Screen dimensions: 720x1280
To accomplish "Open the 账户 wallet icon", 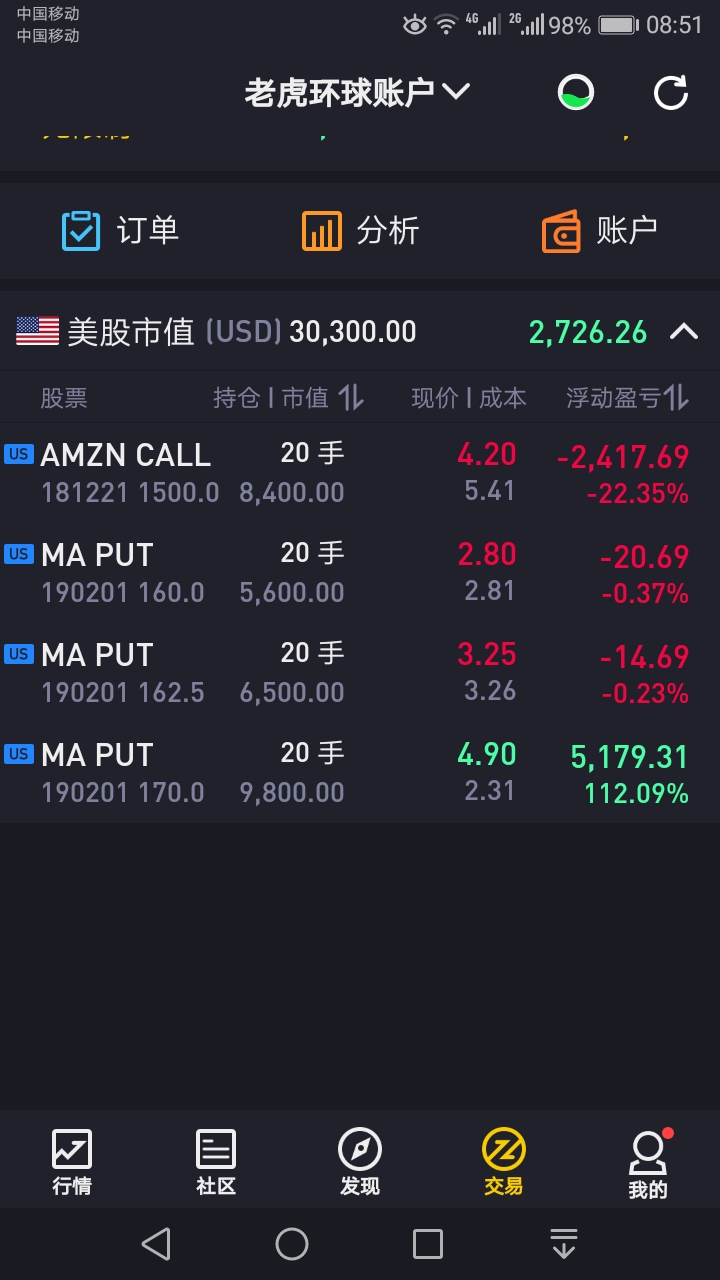I will click(x=561, y=231).
